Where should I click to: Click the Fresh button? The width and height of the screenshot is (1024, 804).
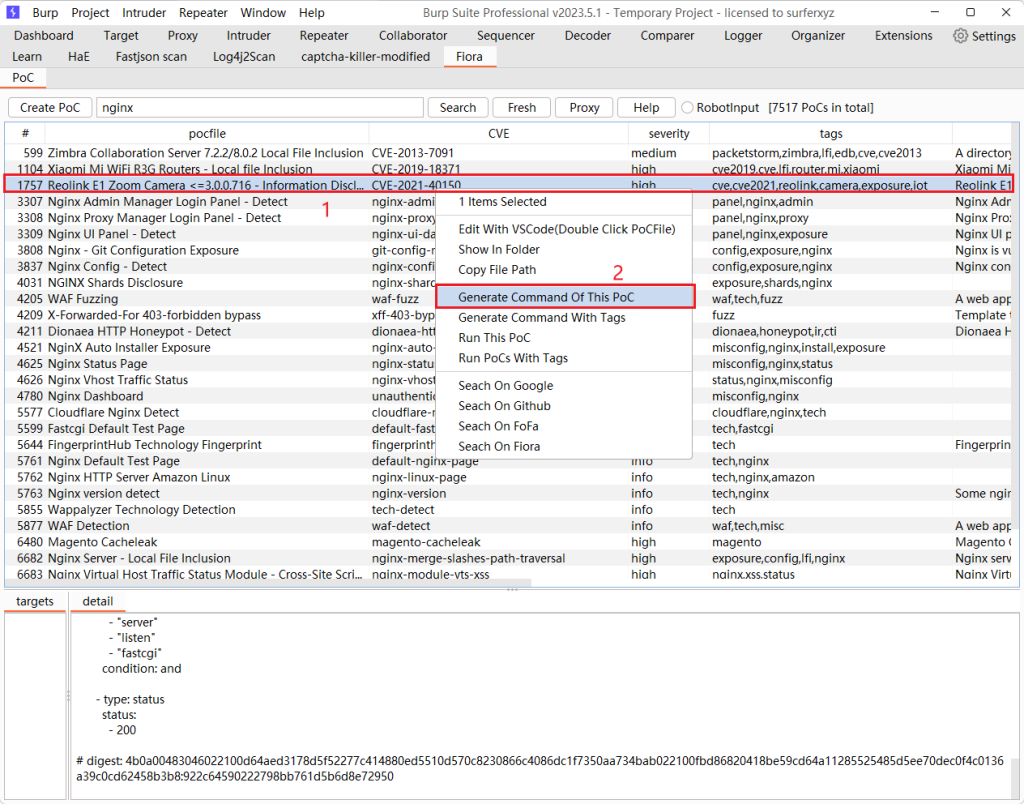point(522,108)
